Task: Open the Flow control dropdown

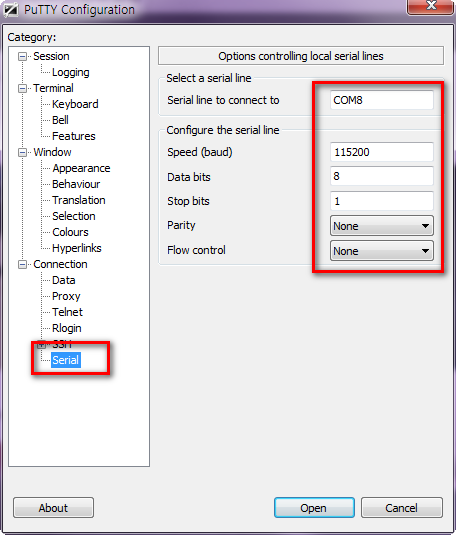Action: (382, 251)
